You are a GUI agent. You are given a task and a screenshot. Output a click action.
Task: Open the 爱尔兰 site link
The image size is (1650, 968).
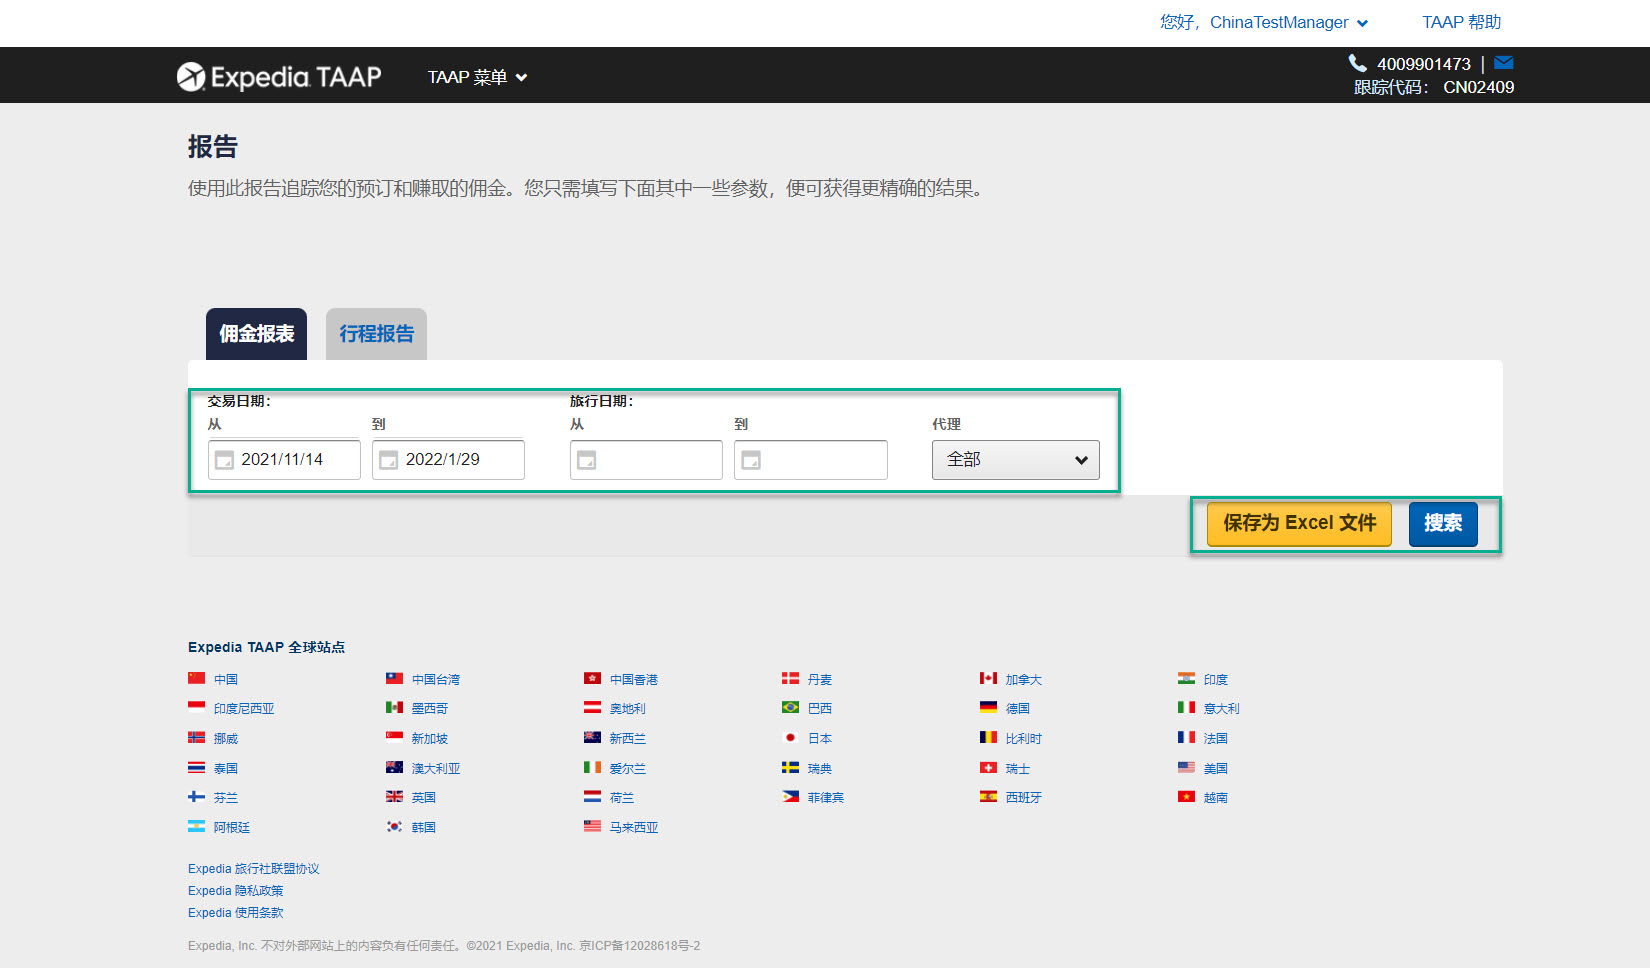pos(628,769)
